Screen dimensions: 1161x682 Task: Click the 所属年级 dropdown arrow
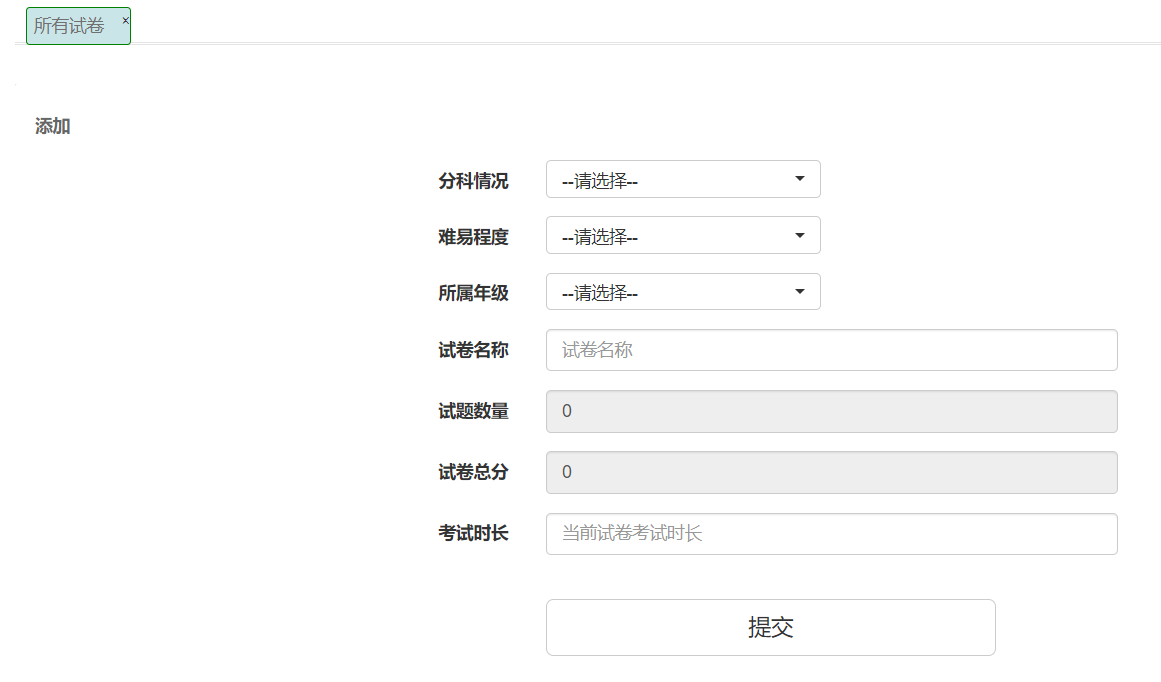799,291
